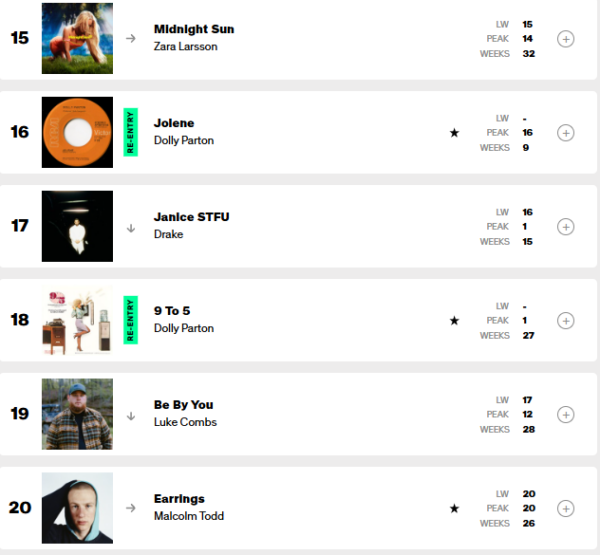
Task: Open the Zara Larsson artist link
Action: [x=186, y=46]
